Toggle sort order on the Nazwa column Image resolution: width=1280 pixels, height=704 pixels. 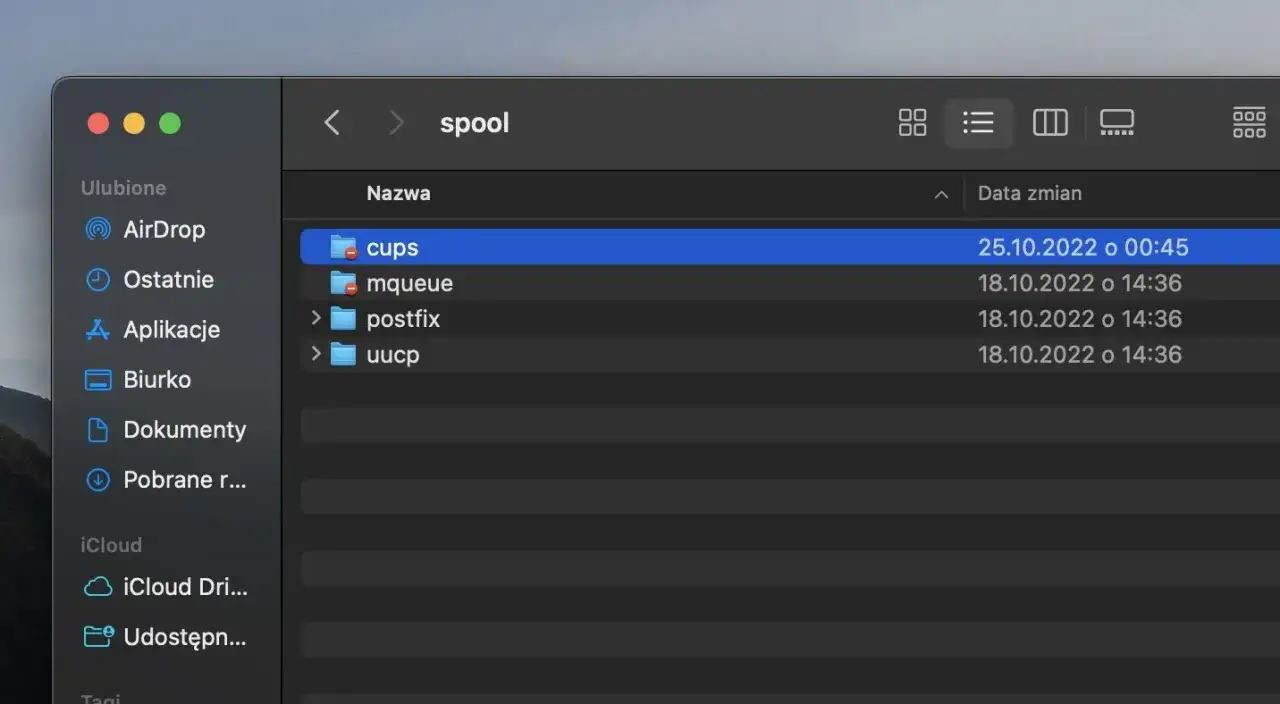click(x=398, y=193)
